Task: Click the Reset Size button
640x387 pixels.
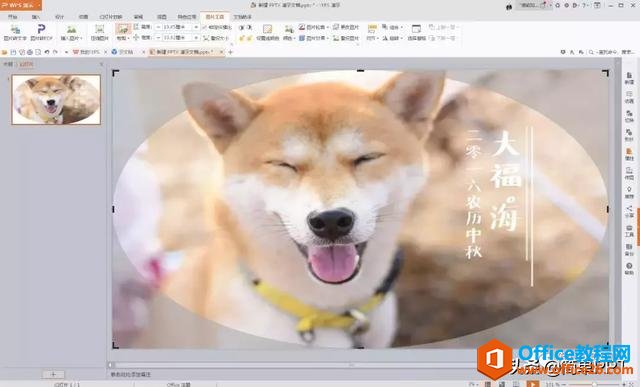Action: pos(216,38)
